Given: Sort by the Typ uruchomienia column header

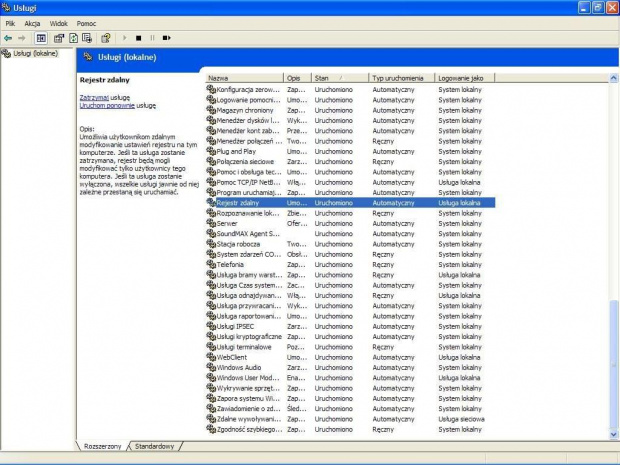Looking at the screenshot, I should (398, 77).
